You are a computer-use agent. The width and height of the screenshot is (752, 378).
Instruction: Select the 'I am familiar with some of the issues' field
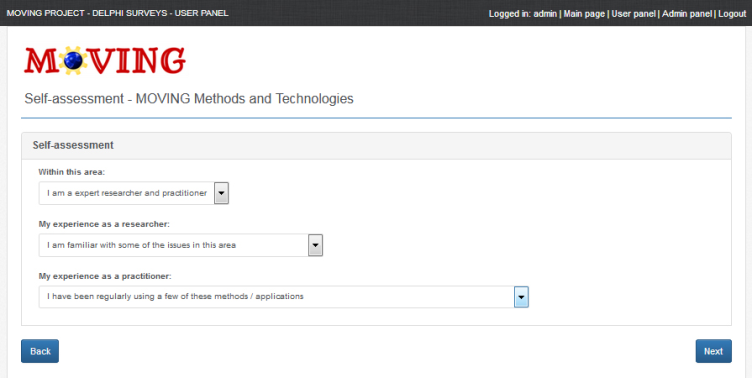pyautogui.click(x=181, y=245)
